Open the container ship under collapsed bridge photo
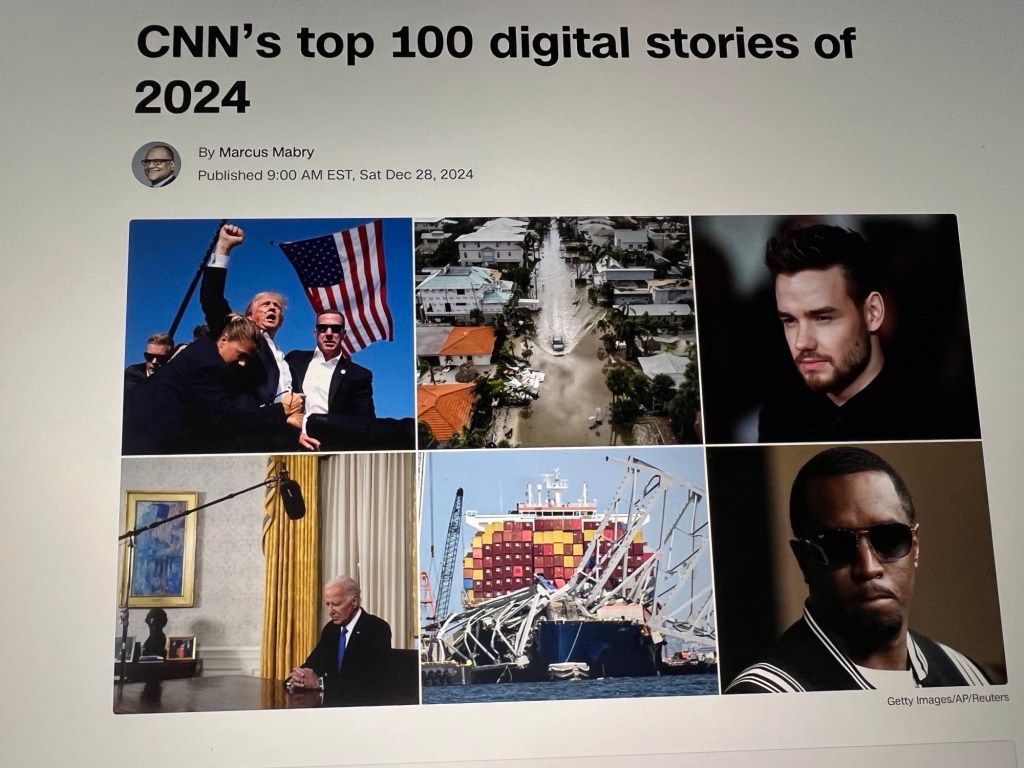Screen dimensions: 1024x768 [568, 575]
